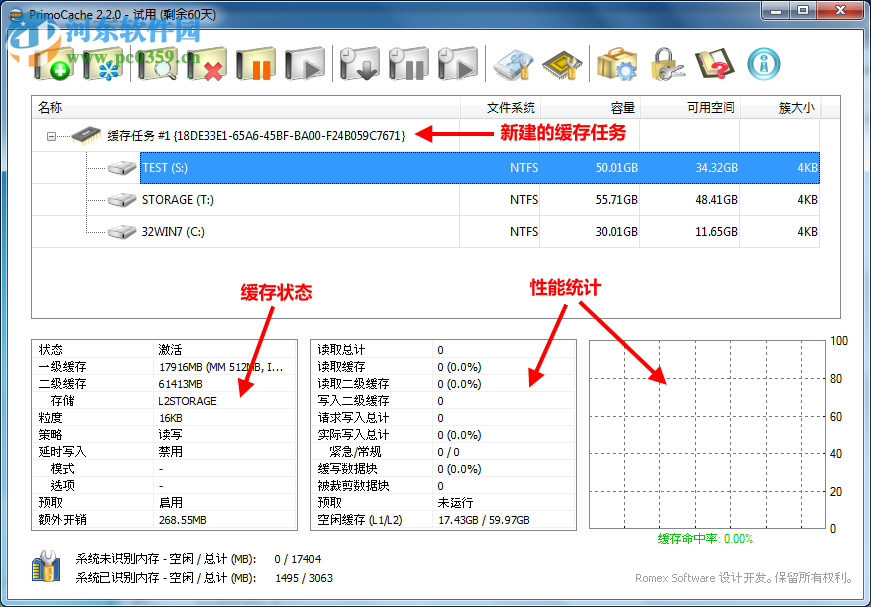
Task: Open the program options gear icon
Action: (x=616, y=62)
